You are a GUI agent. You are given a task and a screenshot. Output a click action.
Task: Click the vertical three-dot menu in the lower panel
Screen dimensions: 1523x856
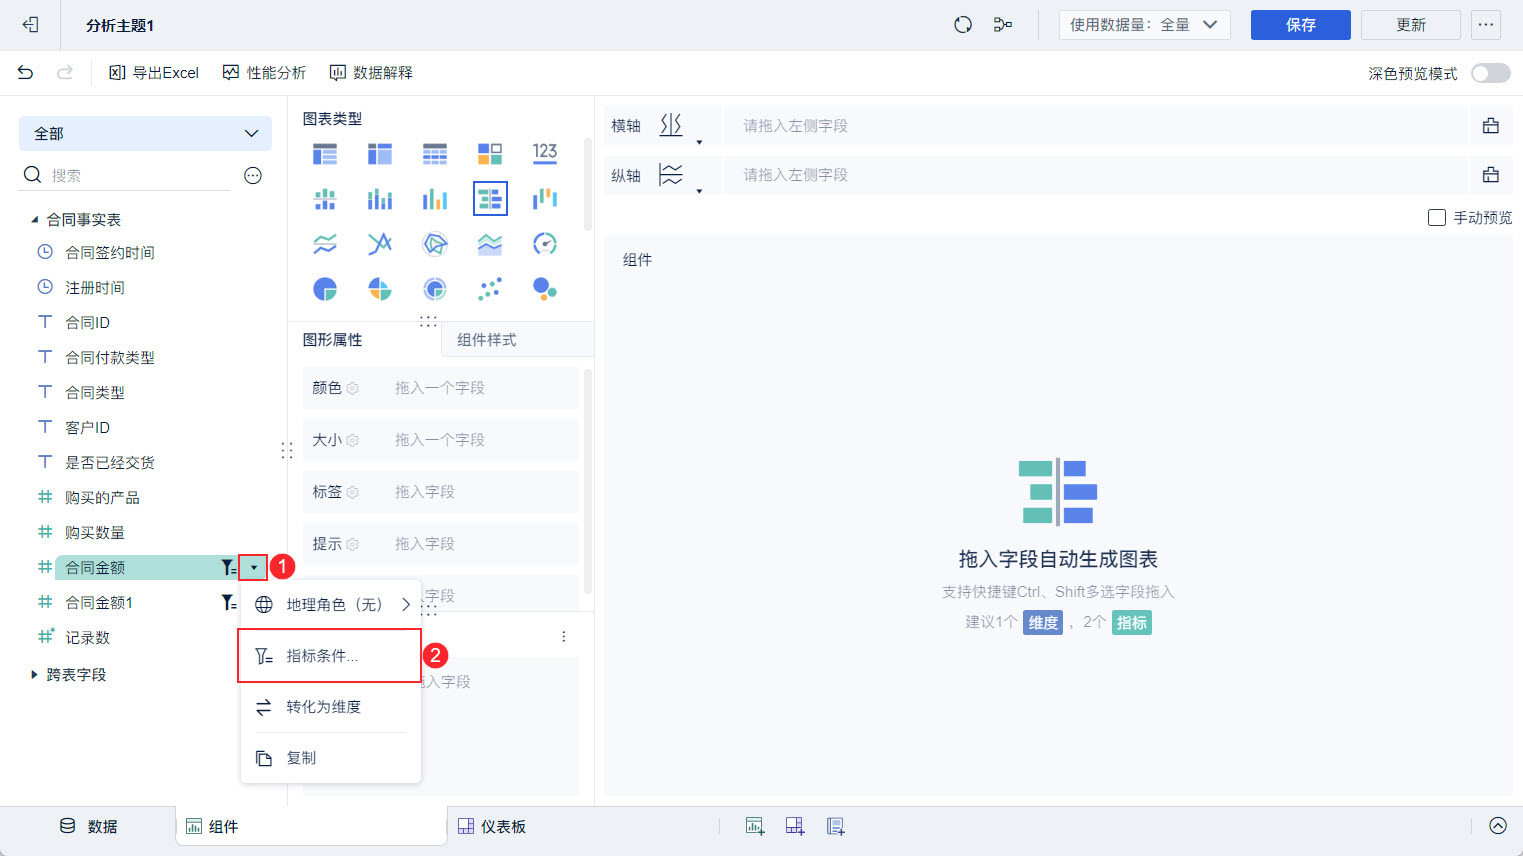coord(564,637)
